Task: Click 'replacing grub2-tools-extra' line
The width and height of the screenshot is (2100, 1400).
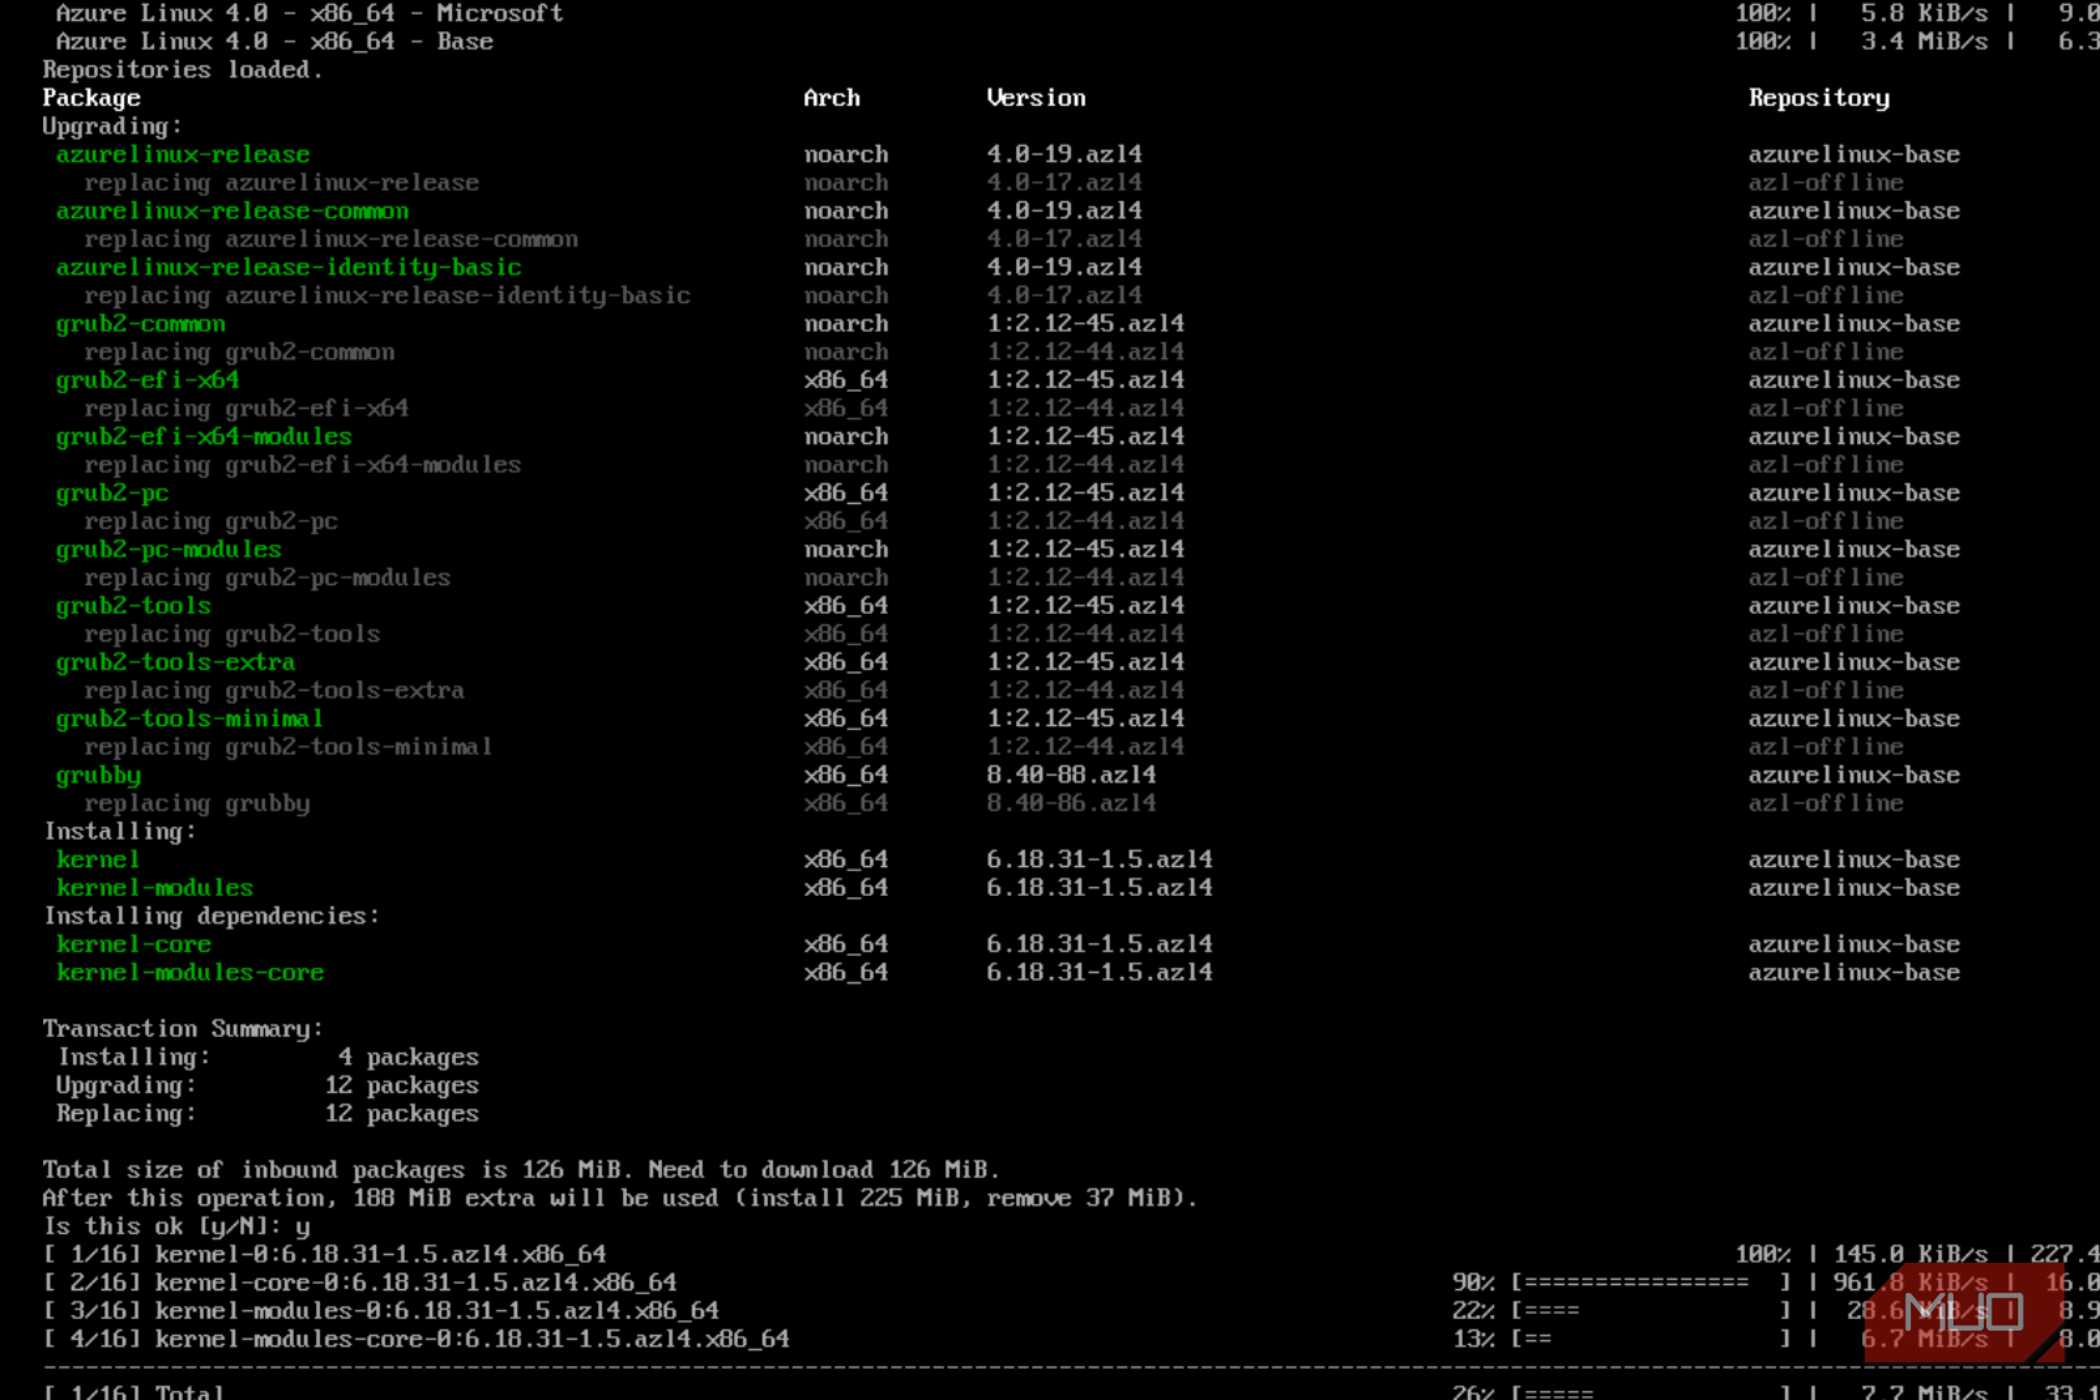Action: 274,691
